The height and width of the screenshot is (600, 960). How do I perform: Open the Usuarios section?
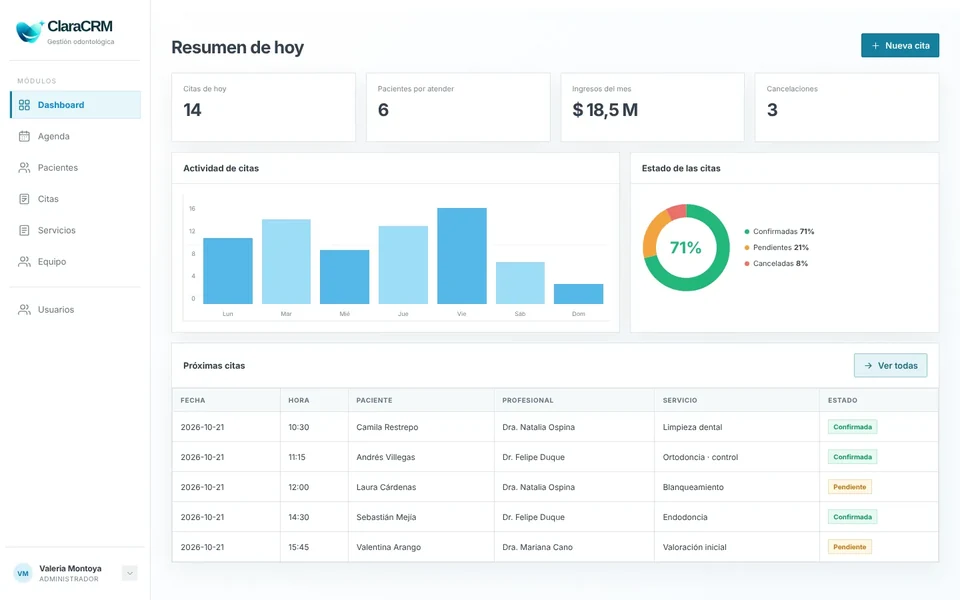[x=75, y=309]
